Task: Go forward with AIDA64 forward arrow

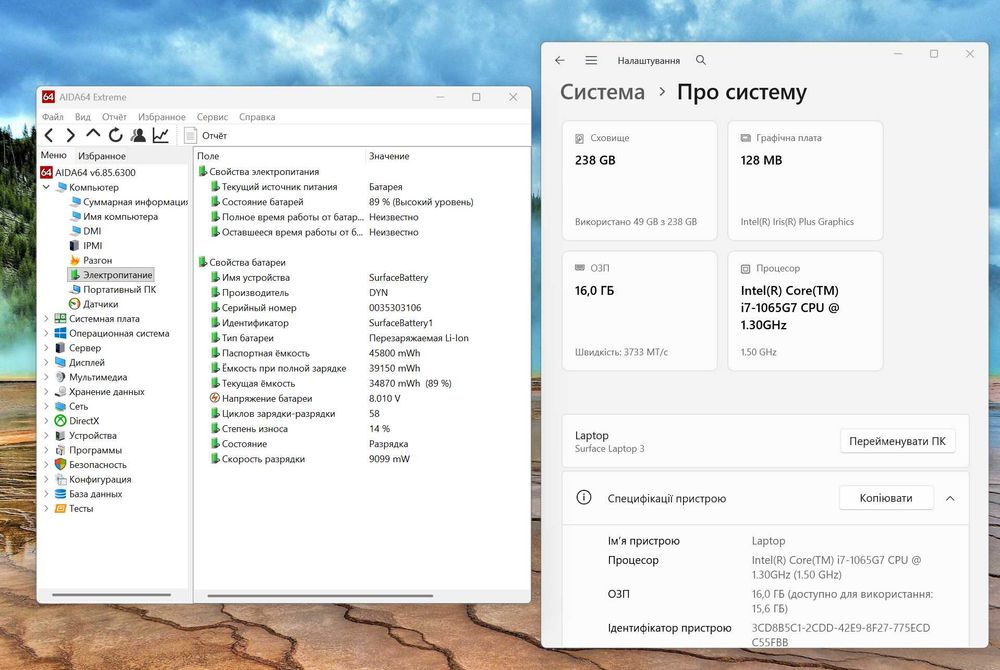Action: [71, 135]
